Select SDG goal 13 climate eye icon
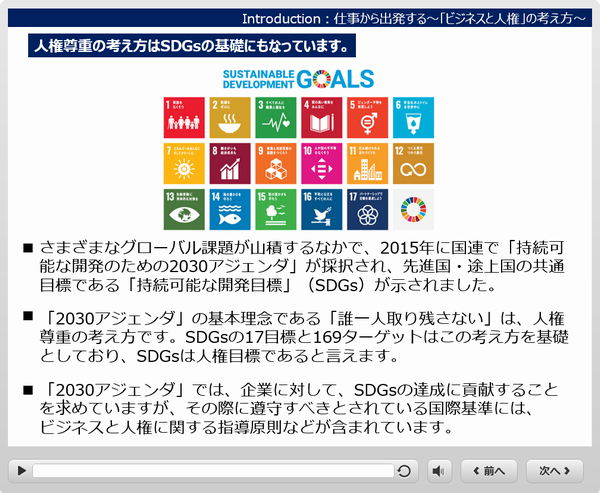Image resolution: width=600 pixels, height=493 pixels. (x=184, y=209)
